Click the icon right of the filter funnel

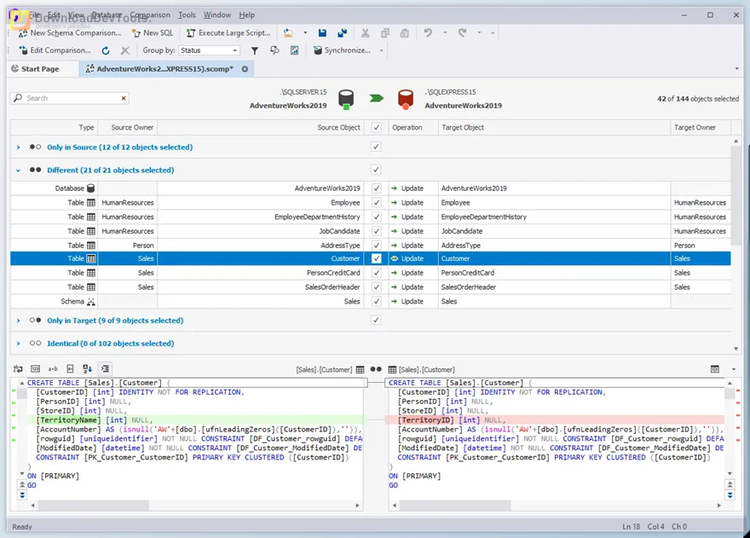pyautogui.click(x=275, y=50)
